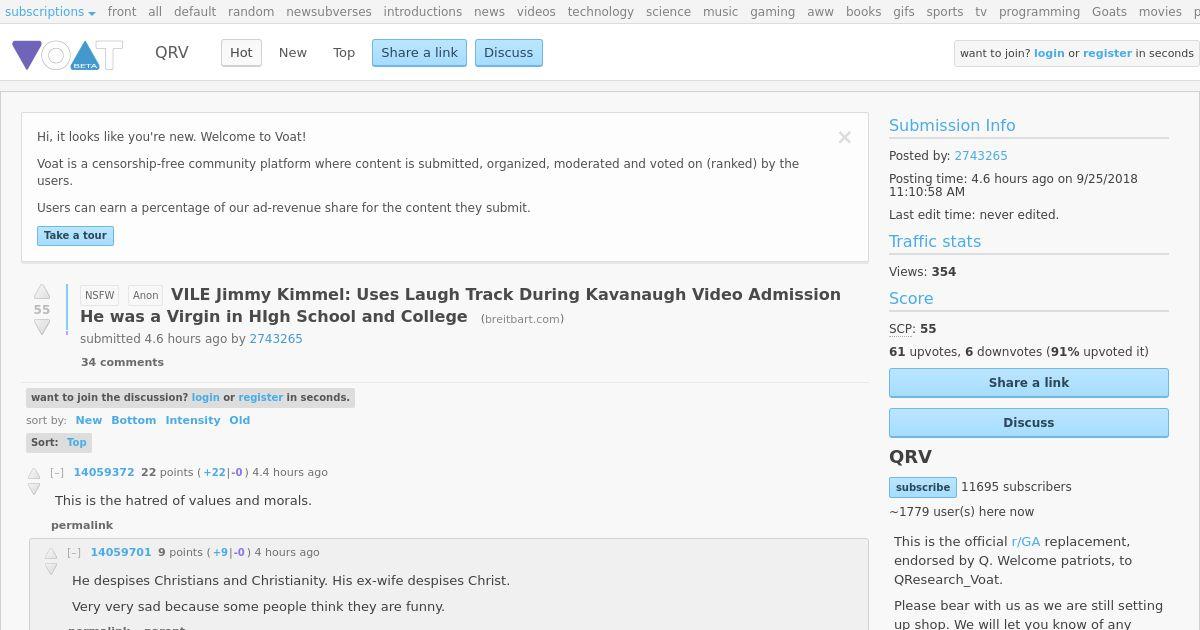Open the 34 comments link
This screenshot has width=1200, height=630.
pyautogui.click(x=122, y=362)
